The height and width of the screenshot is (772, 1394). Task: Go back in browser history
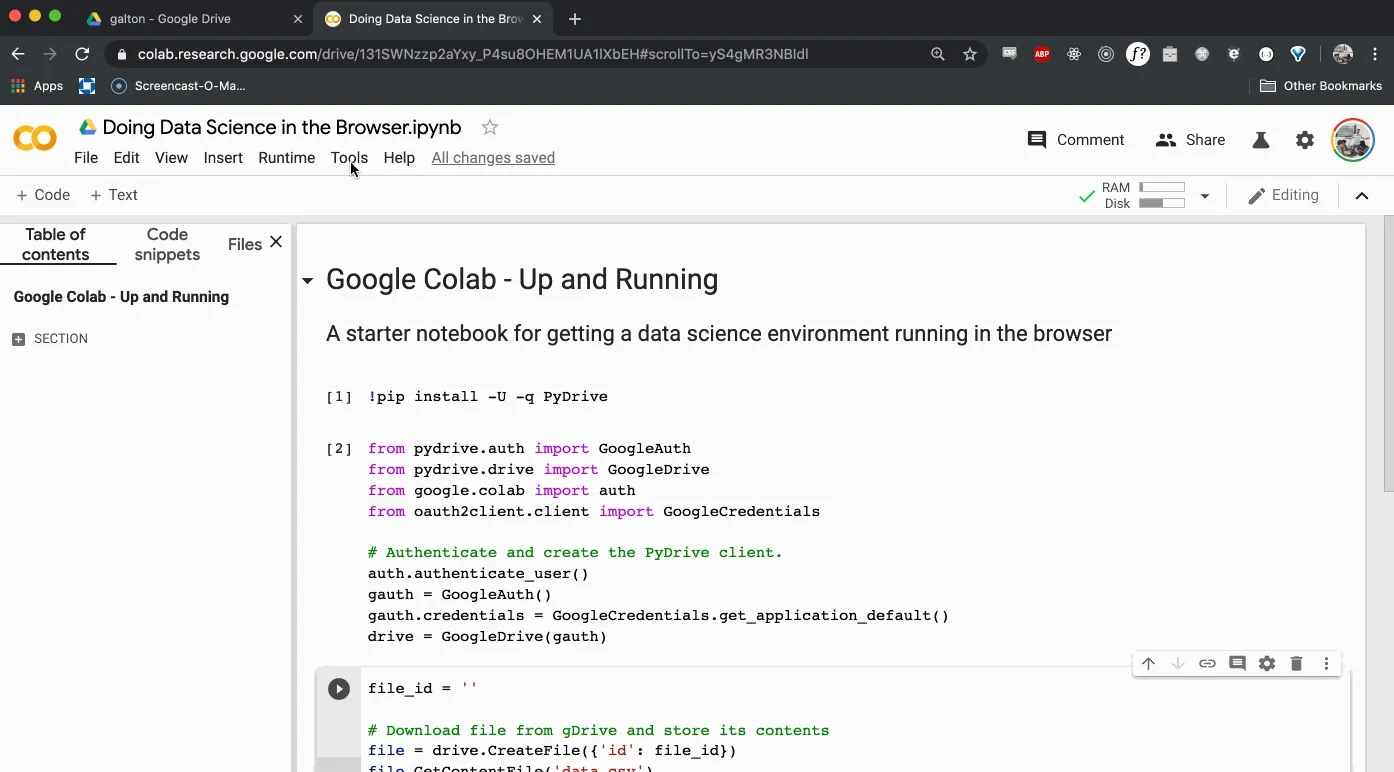coord(17,54)
